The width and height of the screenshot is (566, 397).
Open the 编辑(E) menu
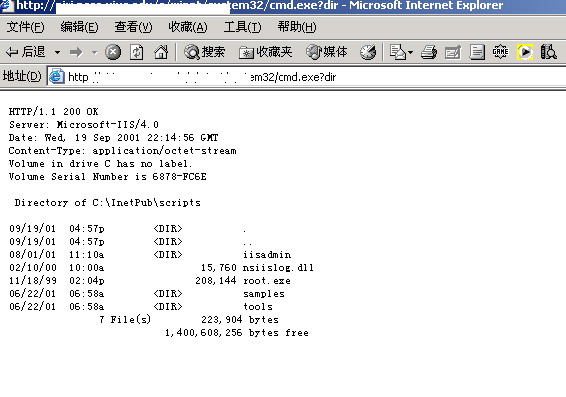pyautogui.click(x=79, y=27)
